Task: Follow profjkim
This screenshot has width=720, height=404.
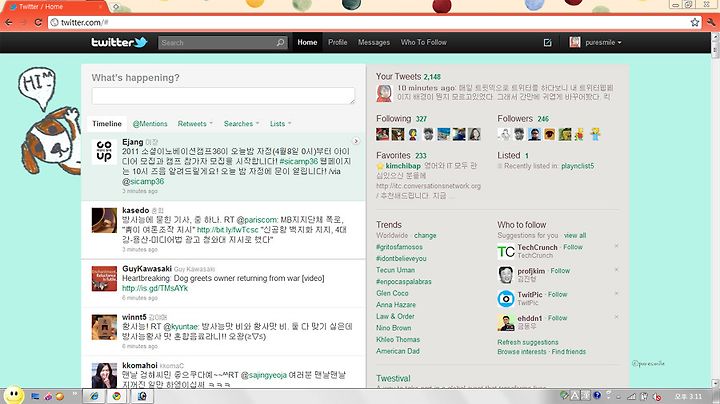Action: pyautogui.click(x=560, y=271)
